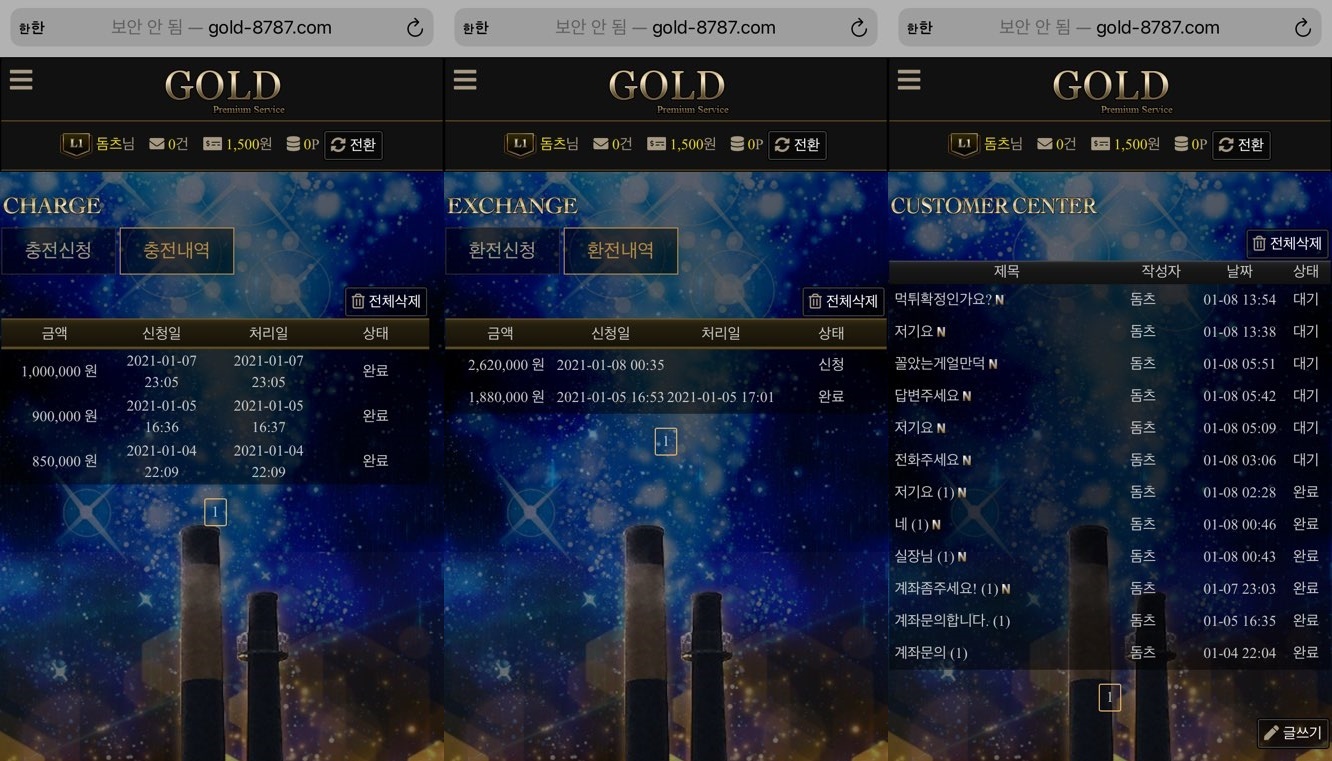This screenshot has width=1332, height=761.
Task: Write new post with 글쓰기 button
Action: pos(1293,733)
